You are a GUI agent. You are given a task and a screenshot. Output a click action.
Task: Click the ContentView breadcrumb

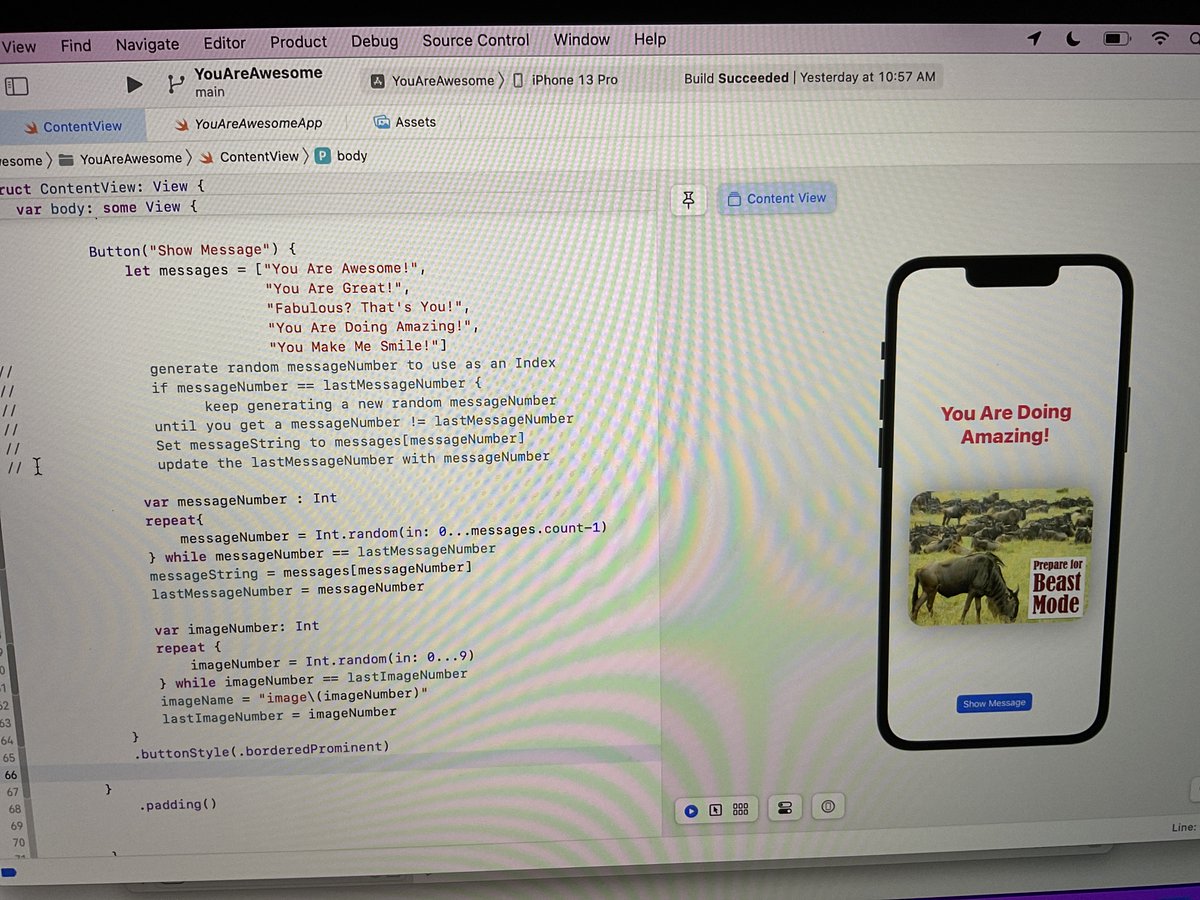250,157
